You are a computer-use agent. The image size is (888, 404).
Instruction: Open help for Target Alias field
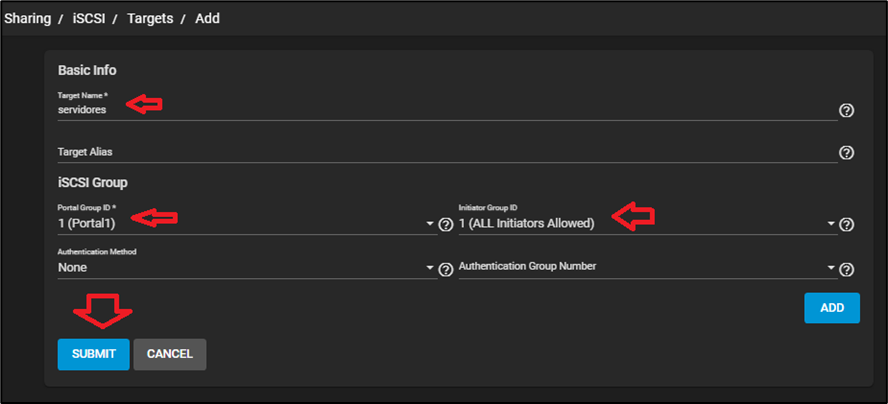pos(846,153)
